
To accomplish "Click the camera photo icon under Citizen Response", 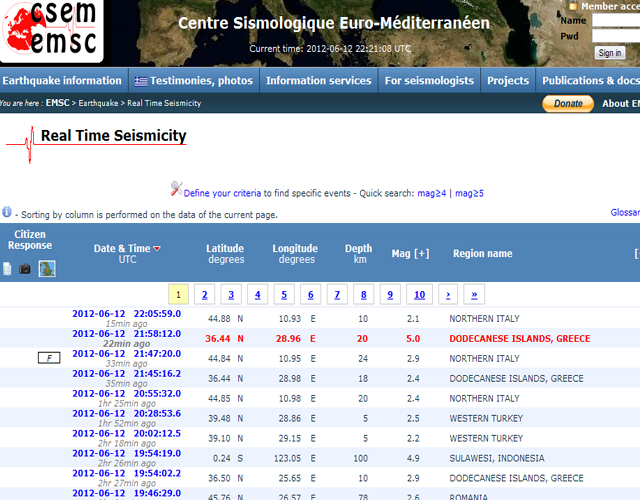I will click(x=25, y=269).
